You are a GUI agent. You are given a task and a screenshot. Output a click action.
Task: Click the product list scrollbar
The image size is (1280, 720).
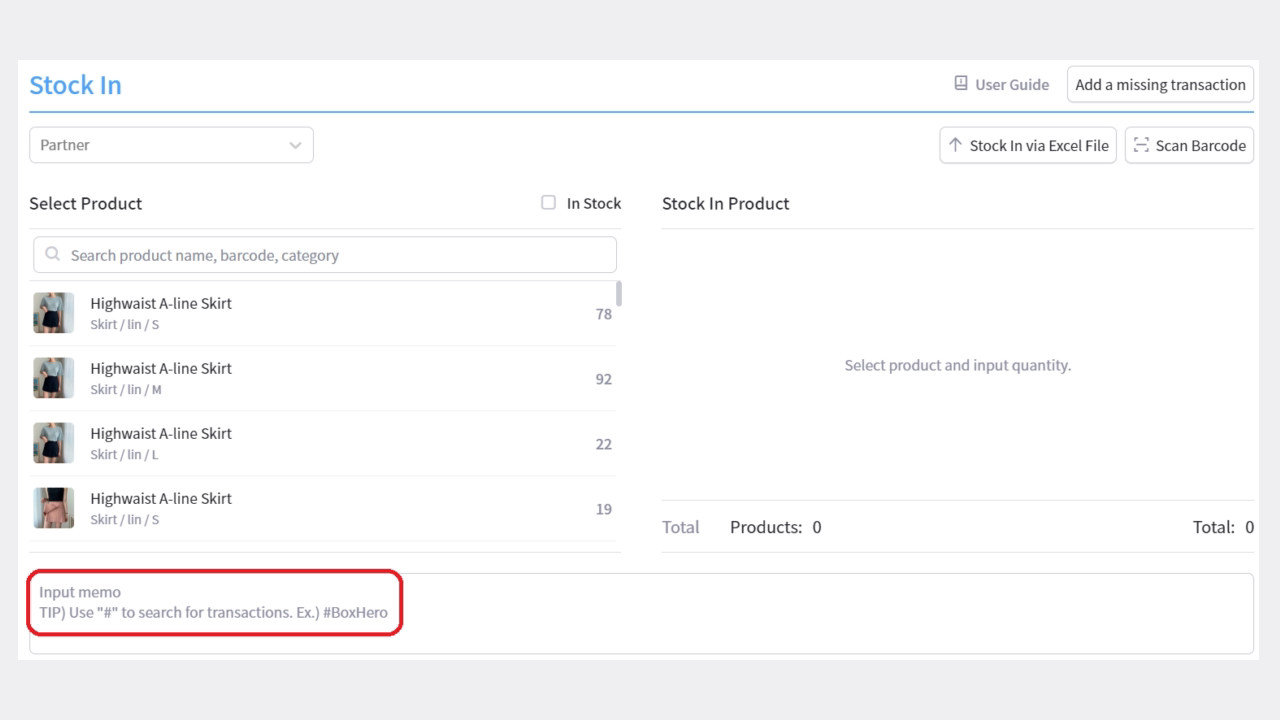(619, 293)
